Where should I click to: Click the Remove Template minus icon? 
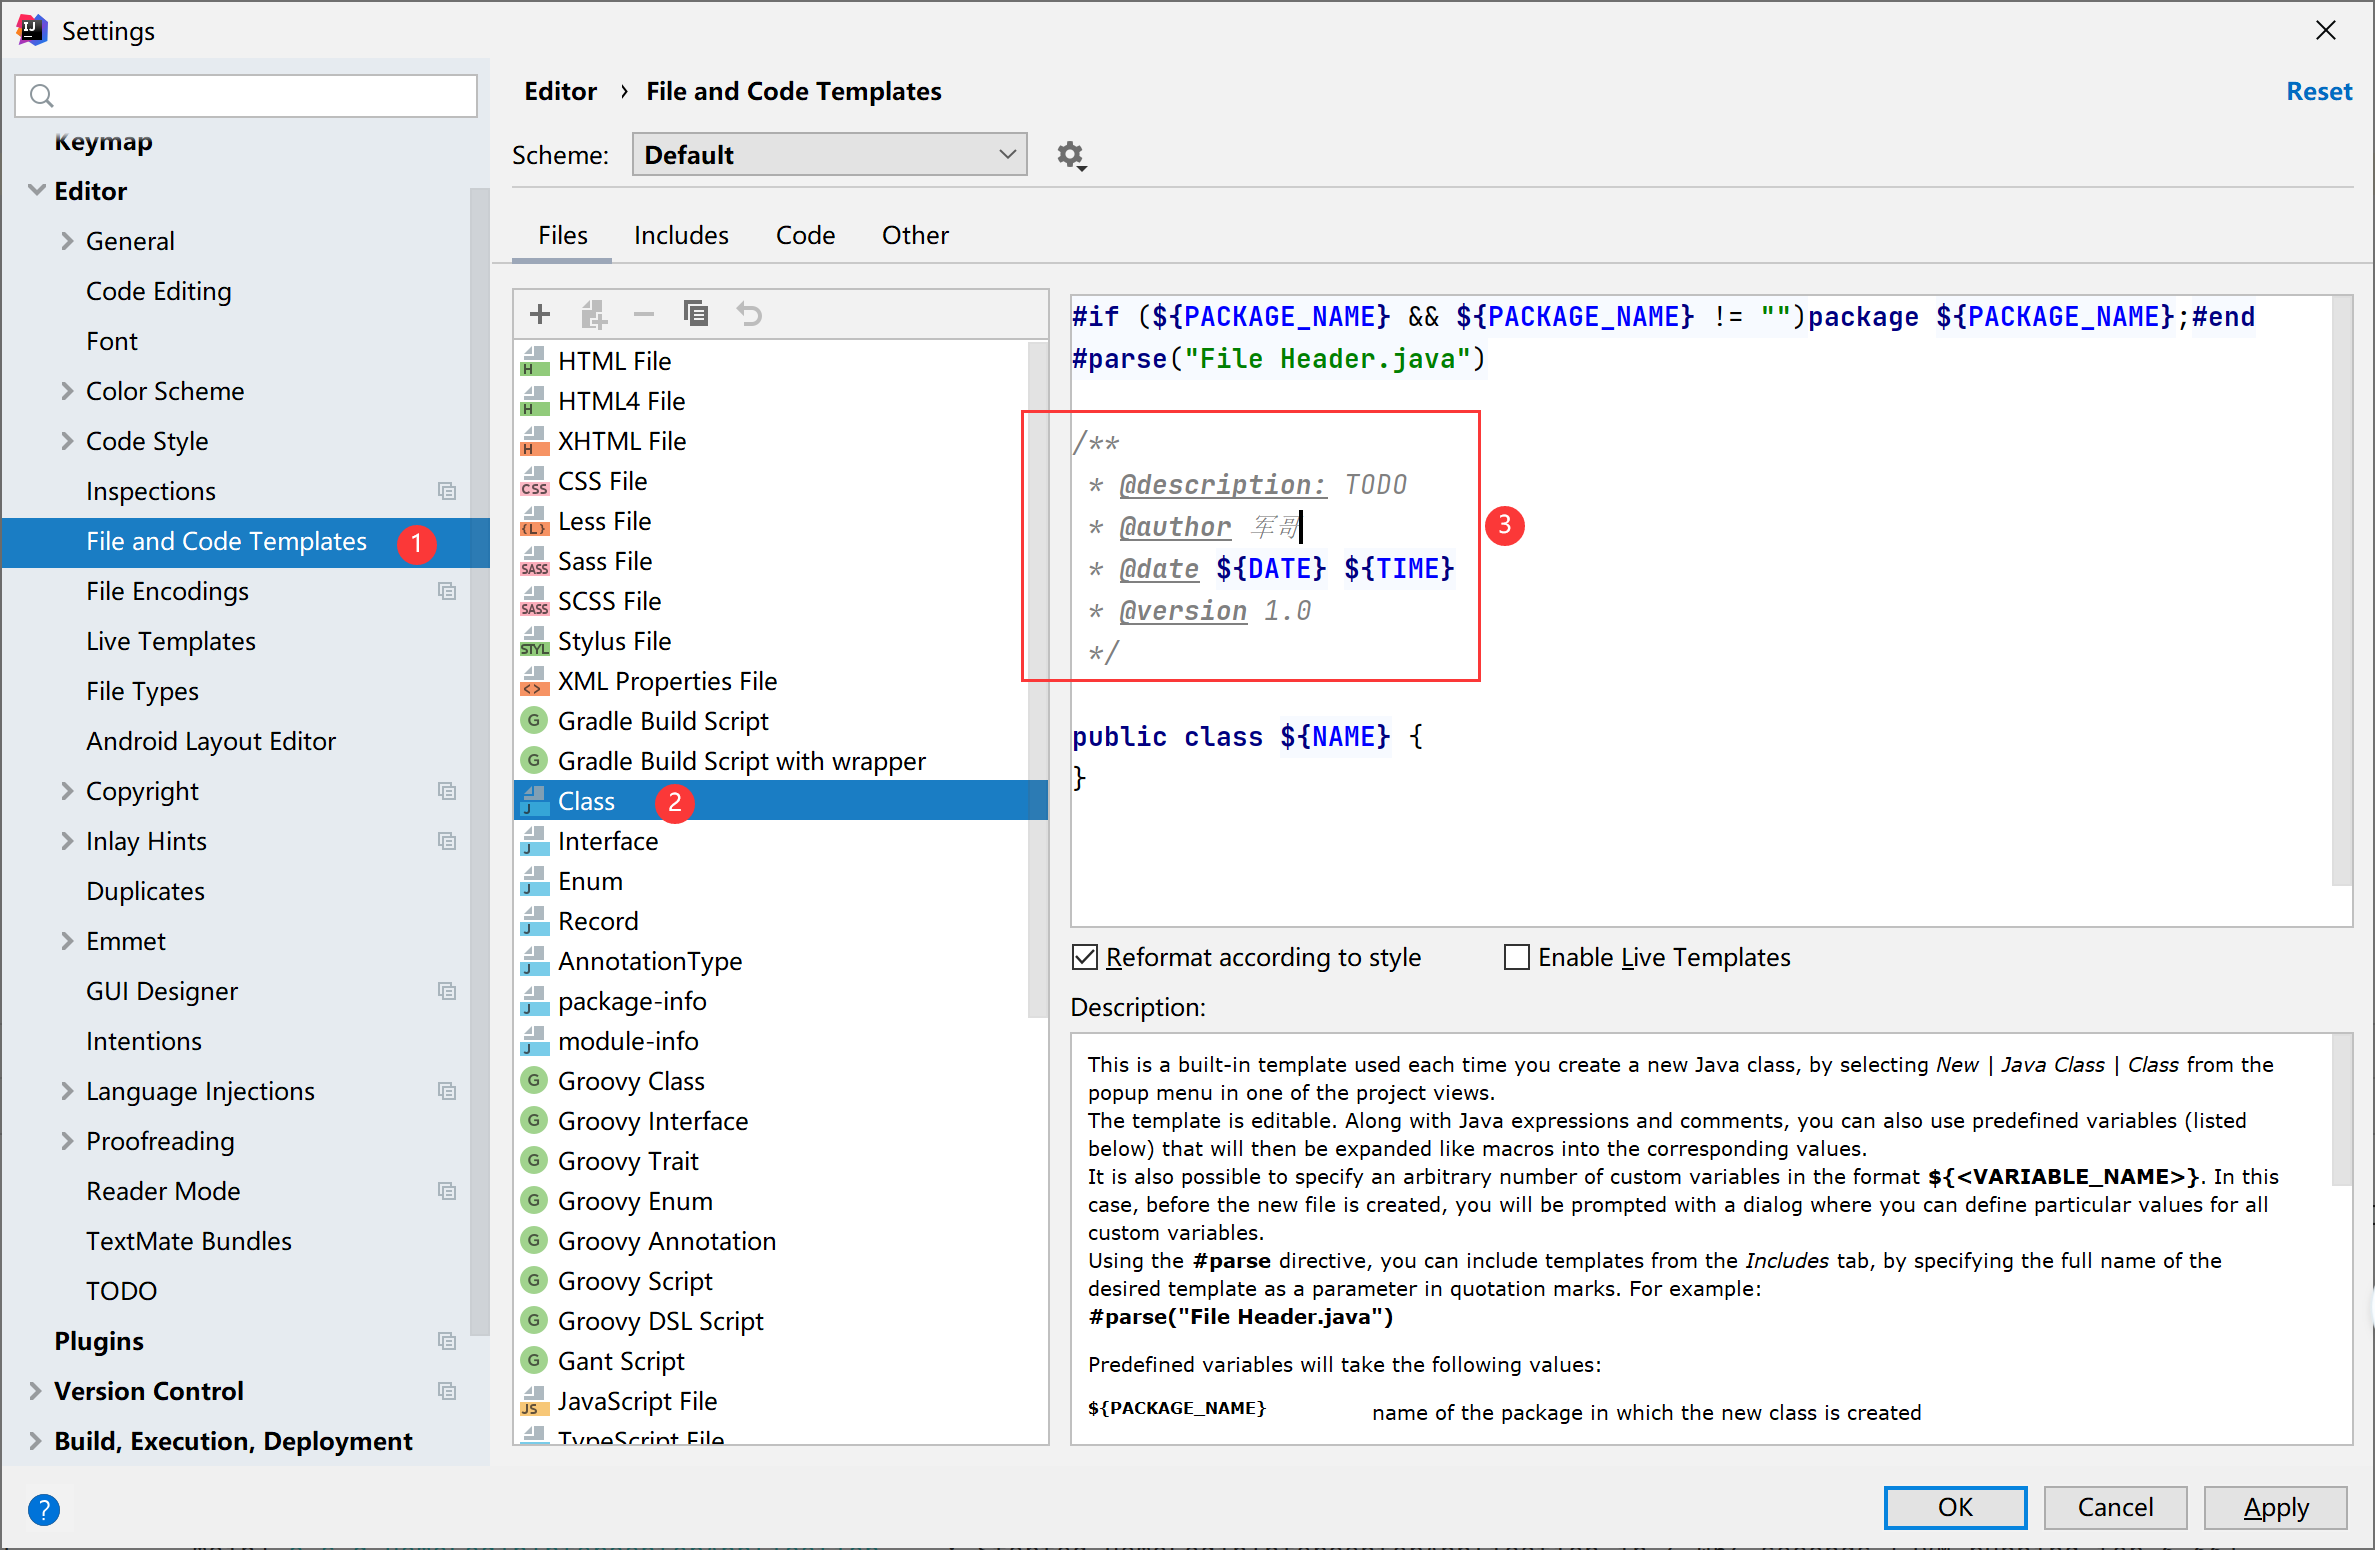tap(644, 314)
